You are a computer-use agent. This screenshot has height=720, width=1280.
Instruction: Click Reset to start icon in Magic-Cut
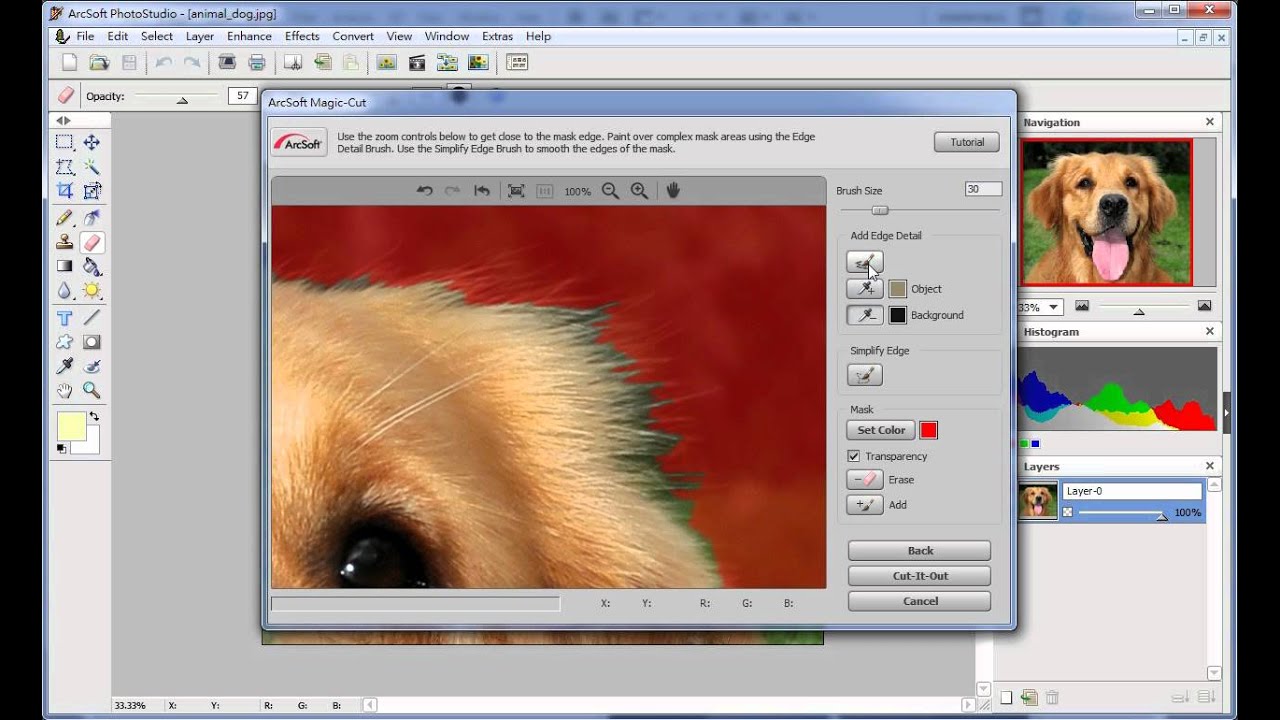(x=482, y=190)
